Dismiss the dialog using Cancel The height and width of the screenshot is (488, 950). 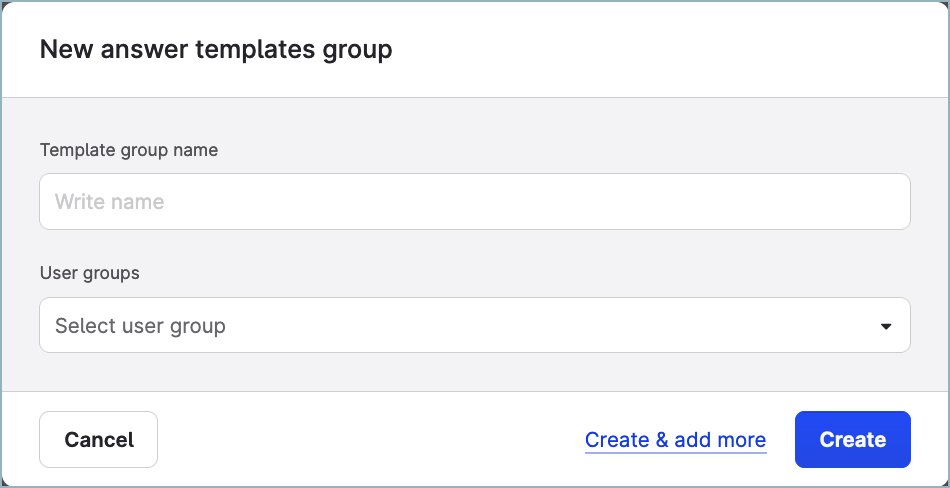(x=99, y=440)
